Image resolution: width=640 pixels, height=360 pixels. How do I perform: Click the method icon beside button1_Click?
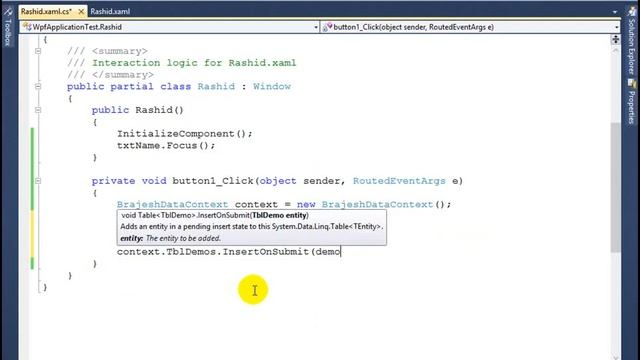click(327, 27)
